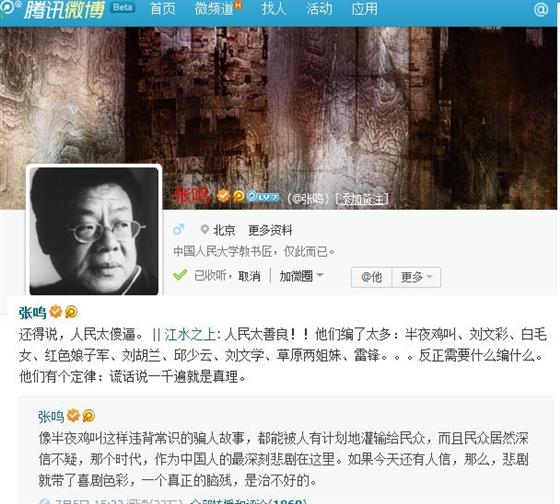Click the location pin beside 北京
The image size is (560, 504).
coord(205,229)
